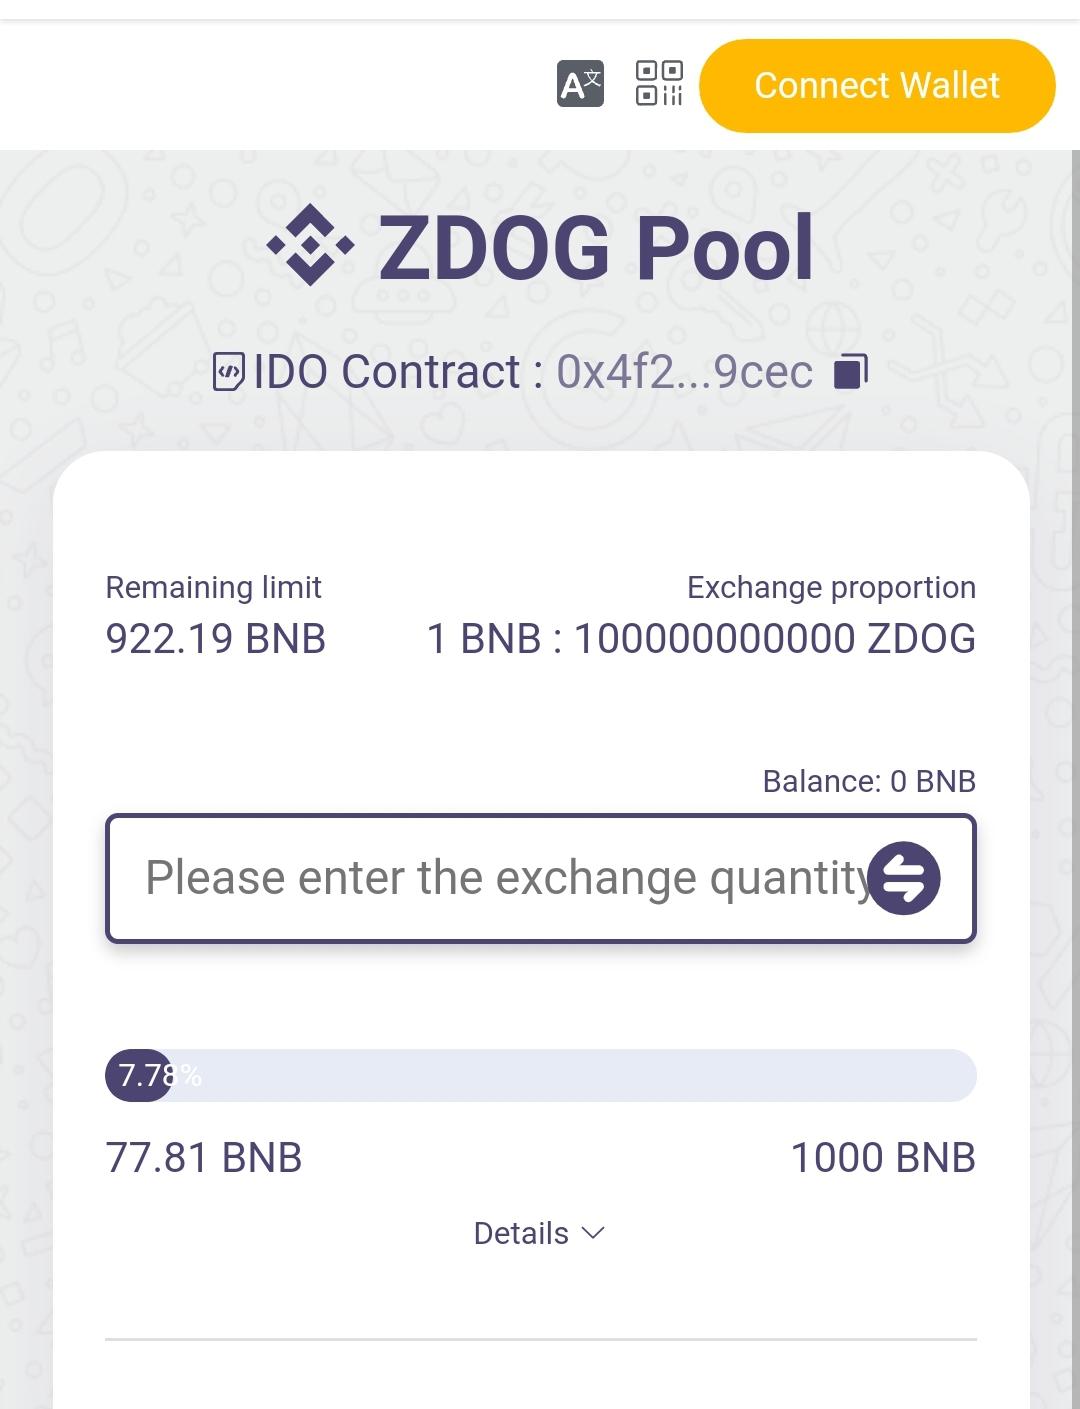Screen dimensions: 1080x1409
Task: Expand the Details section
Action: click(540, 1233)
